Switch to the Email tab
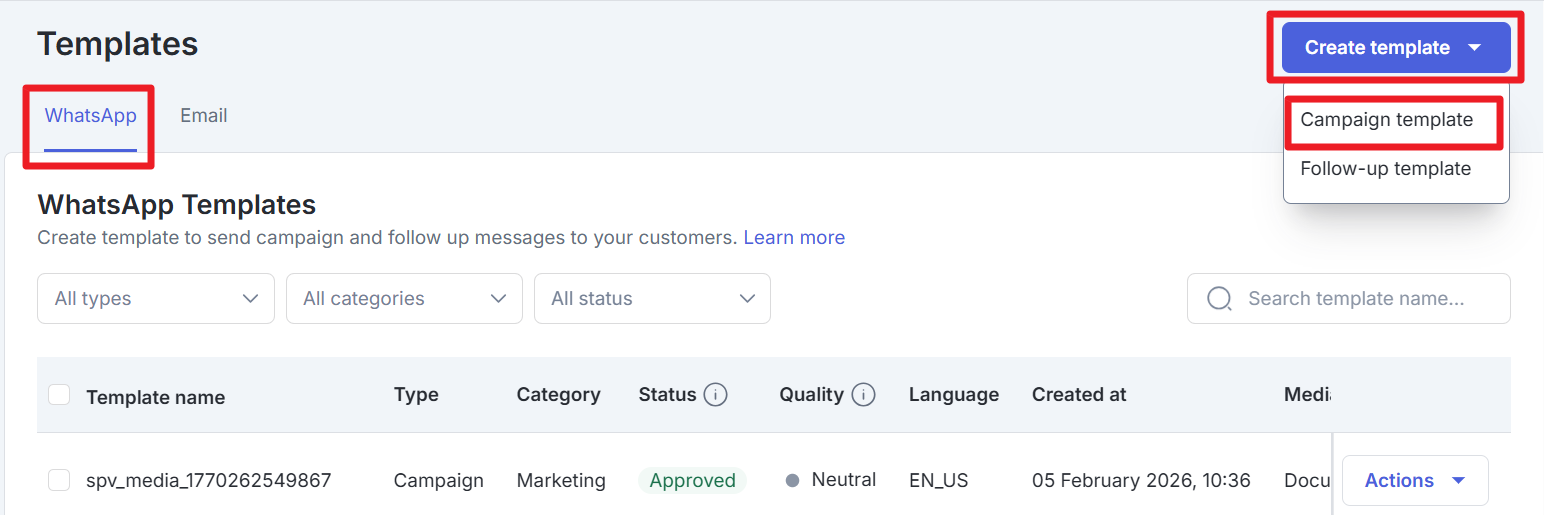The image size is (1544, 515). [x=204, y=116]
